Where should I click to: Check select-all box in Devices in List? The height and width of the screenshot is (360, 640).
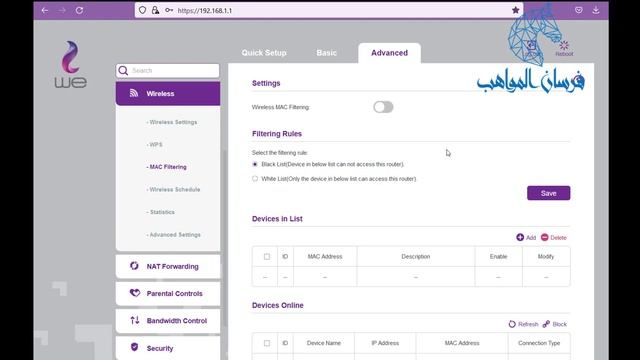click(x=267, y=256)
